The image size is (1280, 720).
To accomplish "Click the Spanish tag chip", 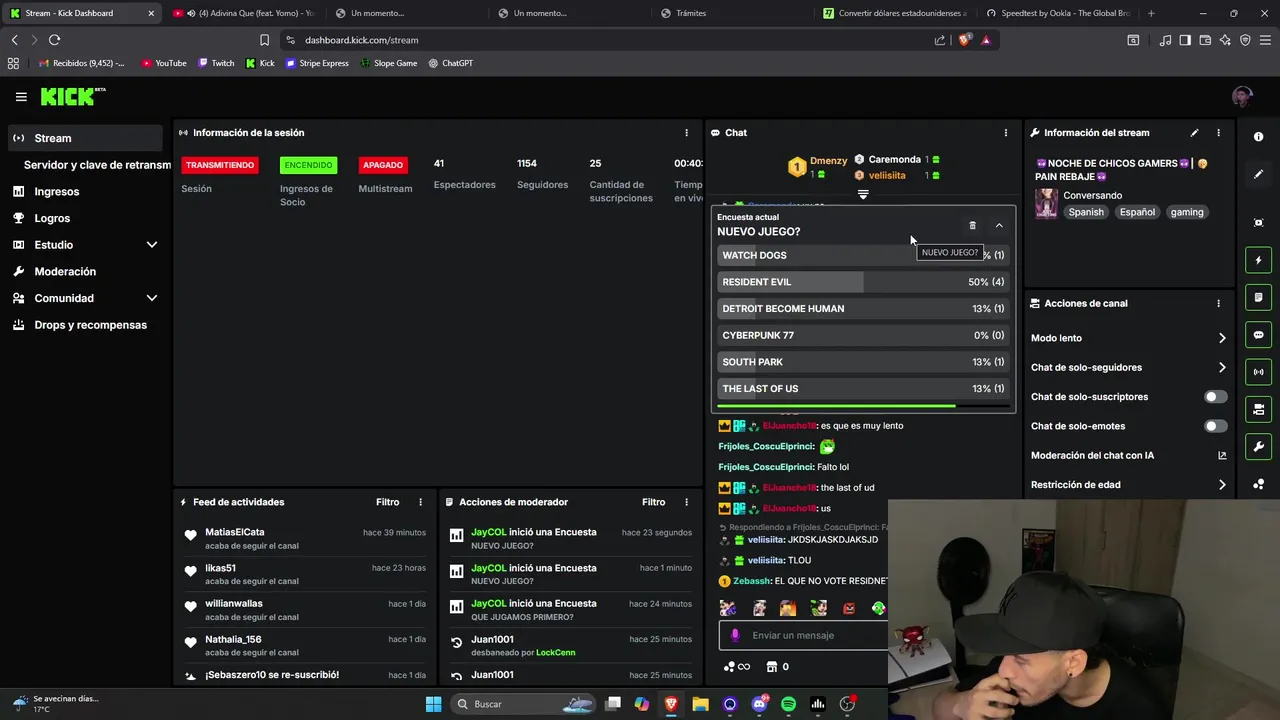I will tap(1086, 212).
